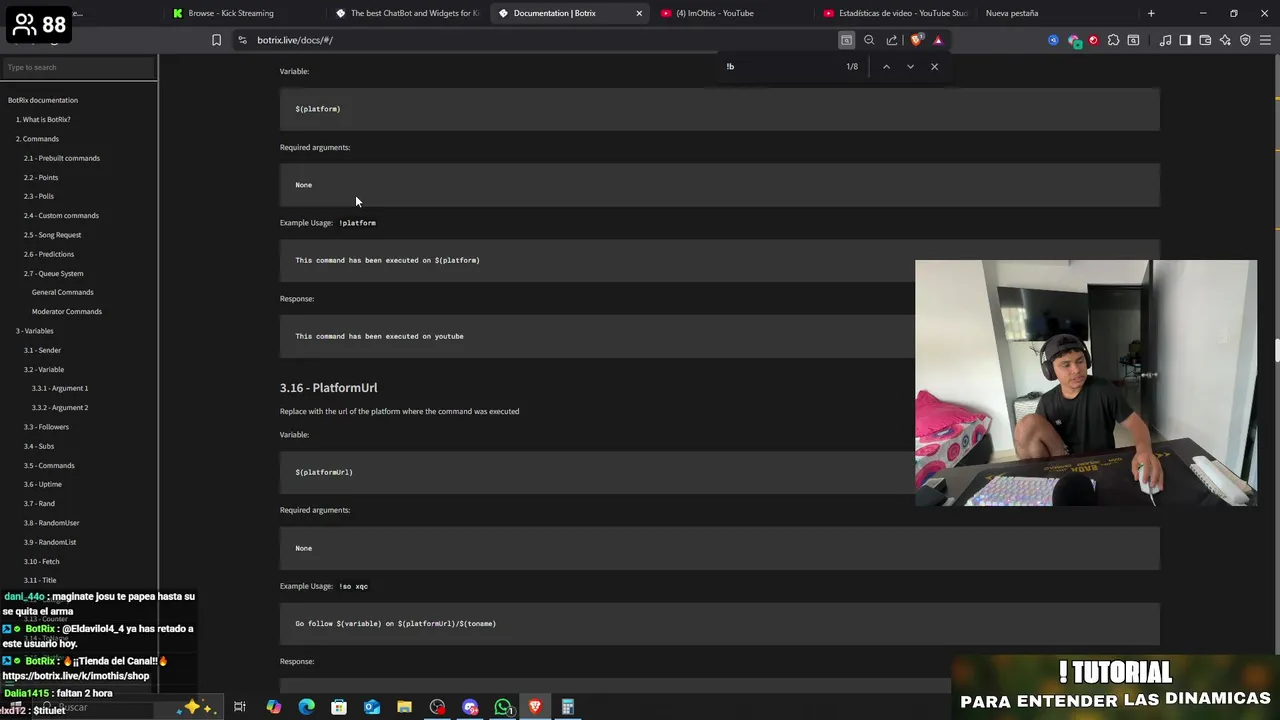Open '3.10 - Fetch' sidebar entry
The width and height of the screenshot is (1280, 720).
(42, 561)
